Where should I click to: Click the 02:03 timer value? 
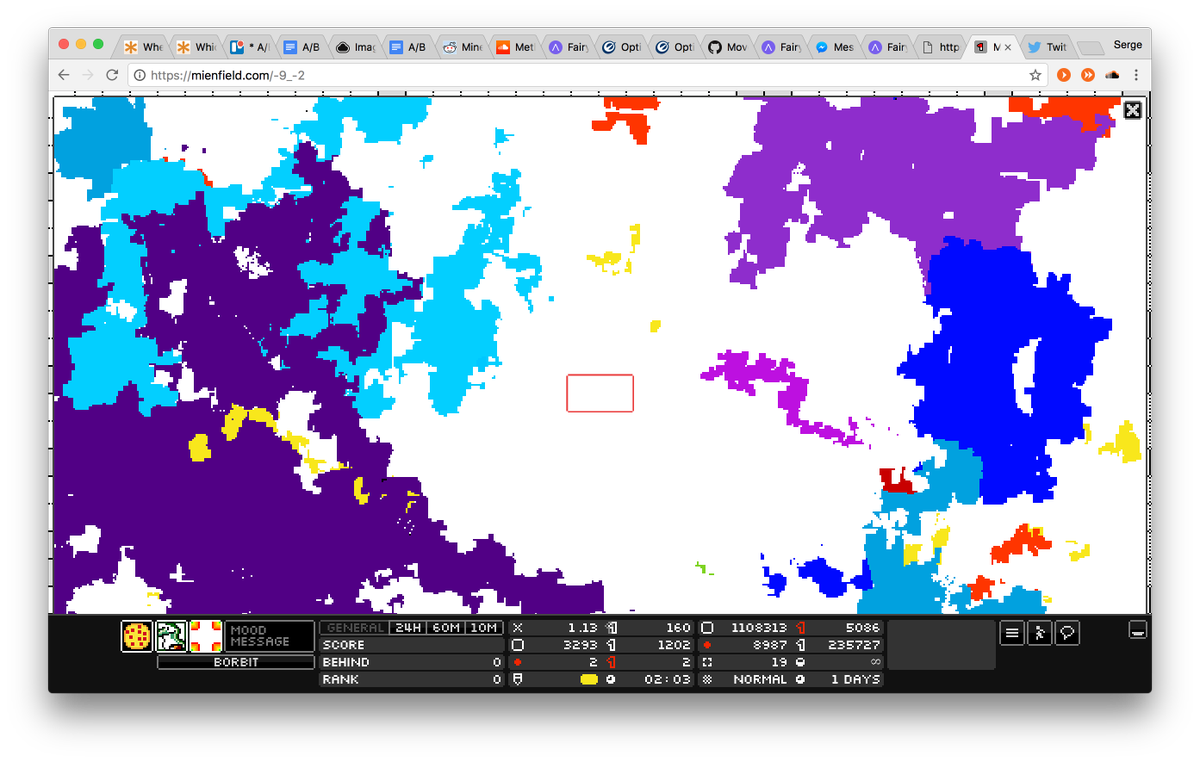point(668,679)
